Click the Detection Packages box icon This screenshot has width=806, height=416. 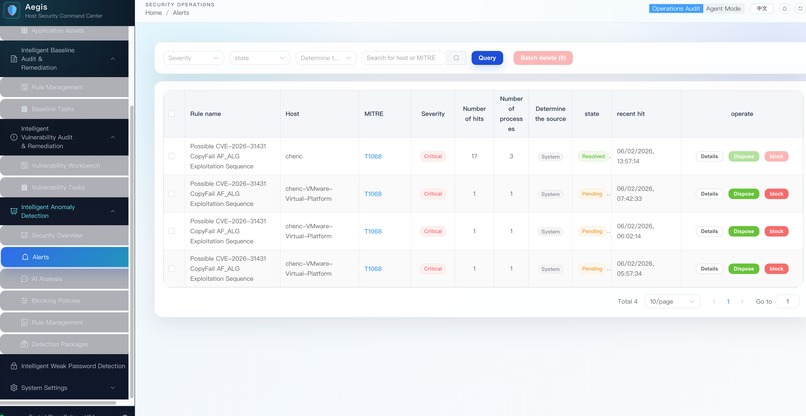tap(24, 344)
